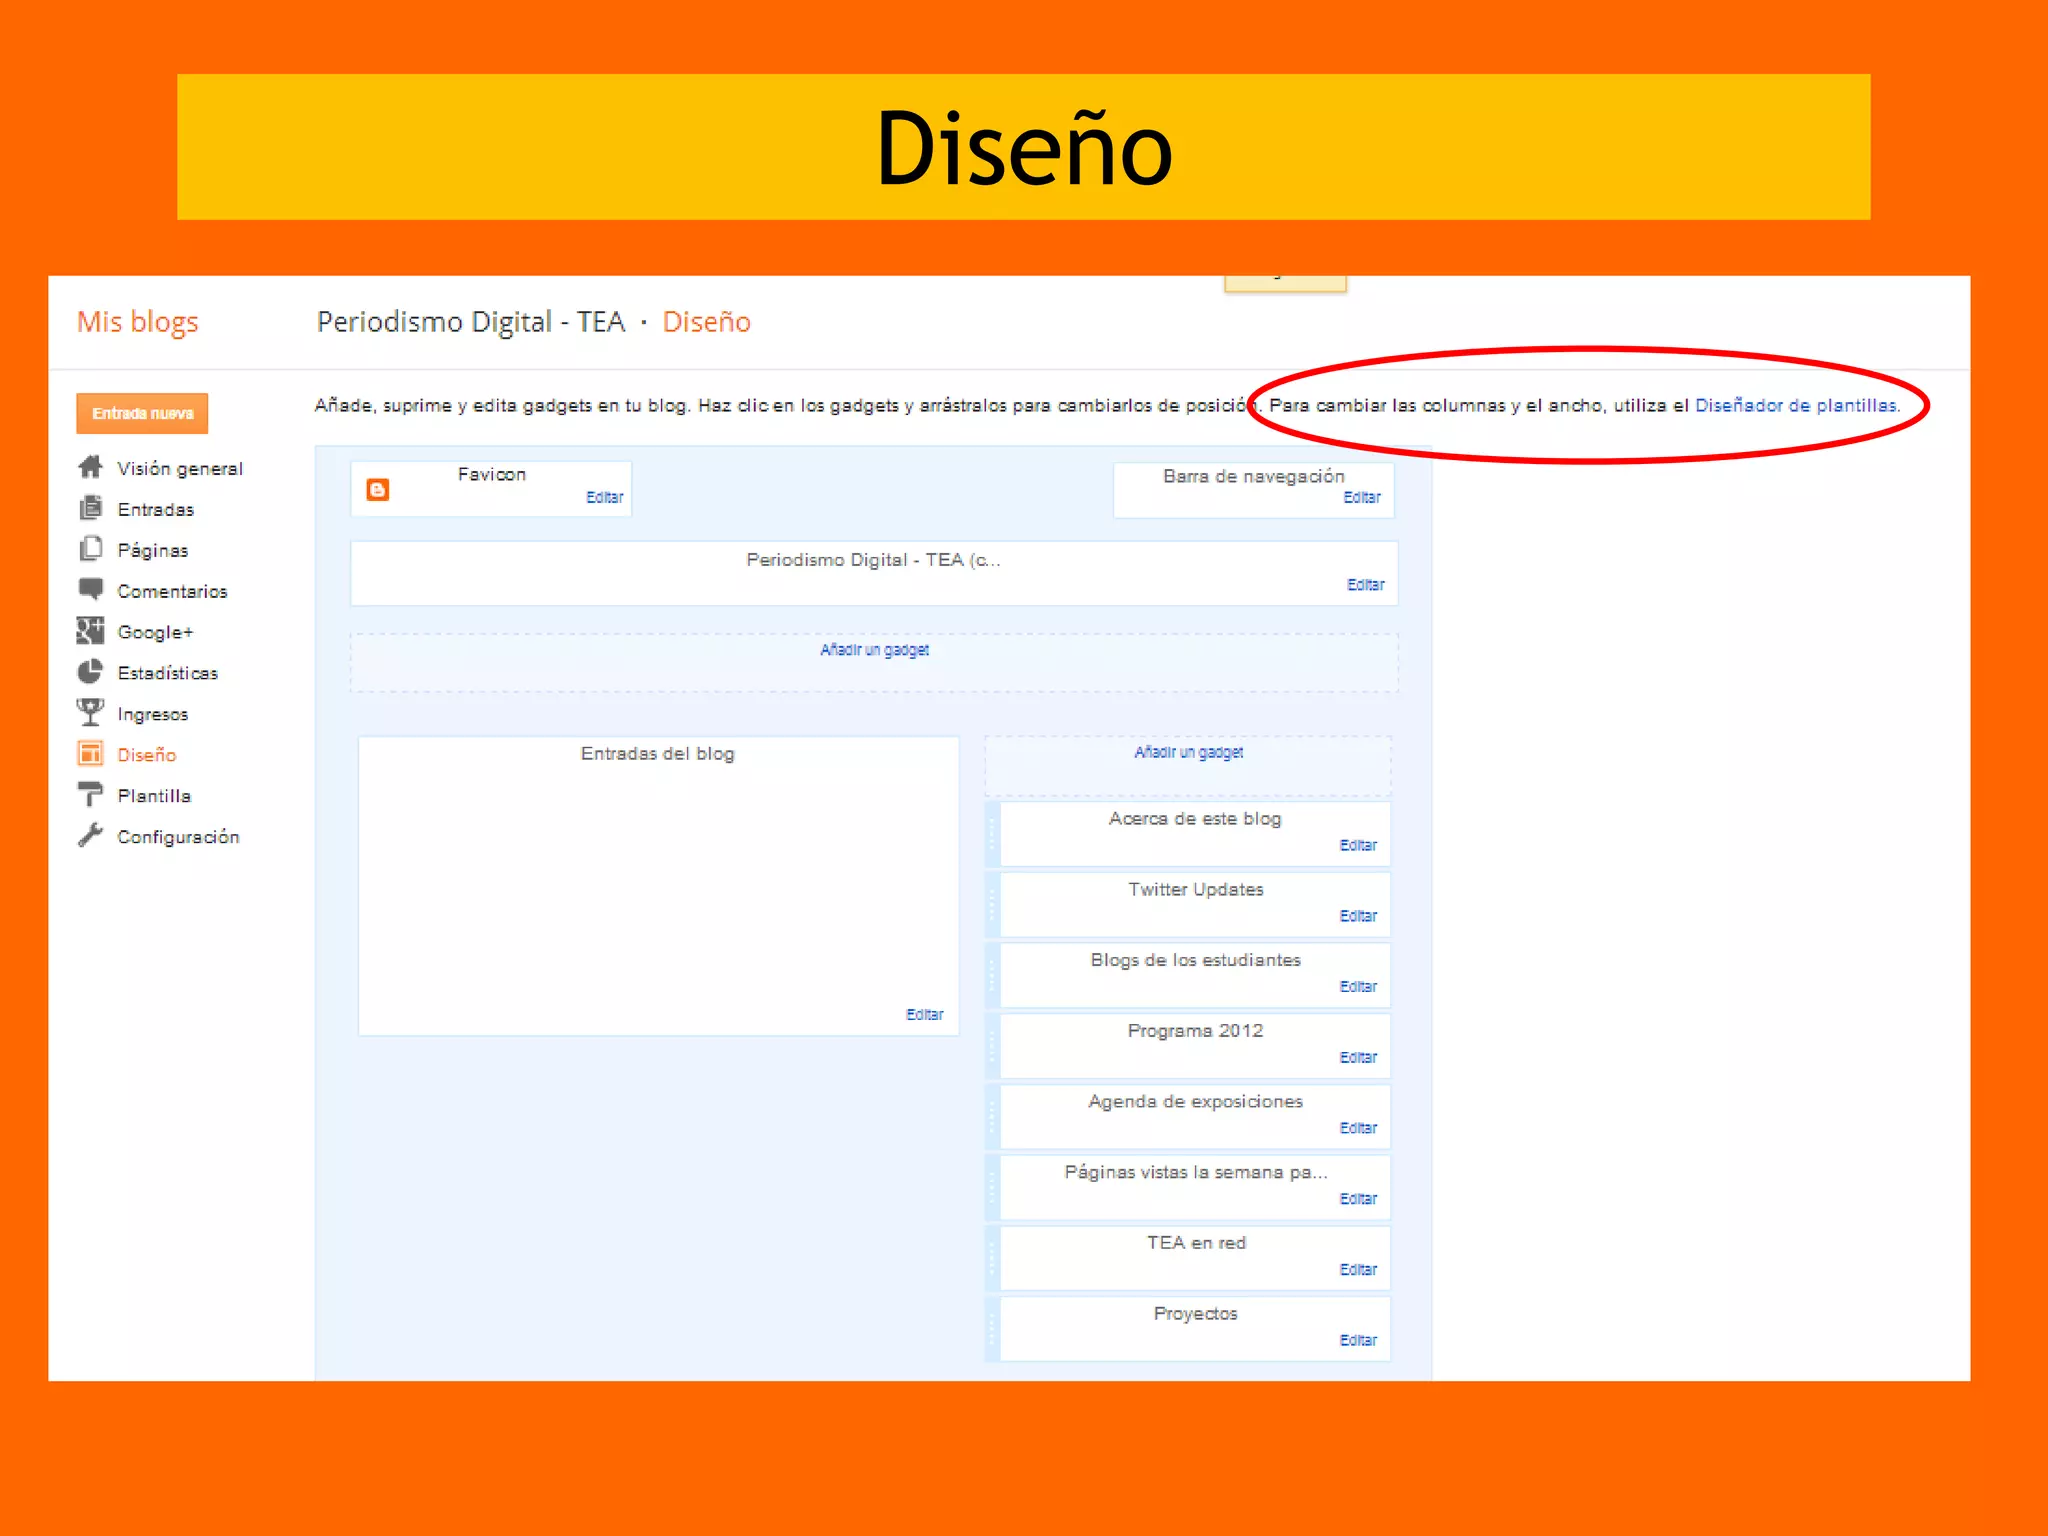This screenshot has height=1536, width=2048.
Task: Click the Entradas del blog box title
Action: click(658, 754)
